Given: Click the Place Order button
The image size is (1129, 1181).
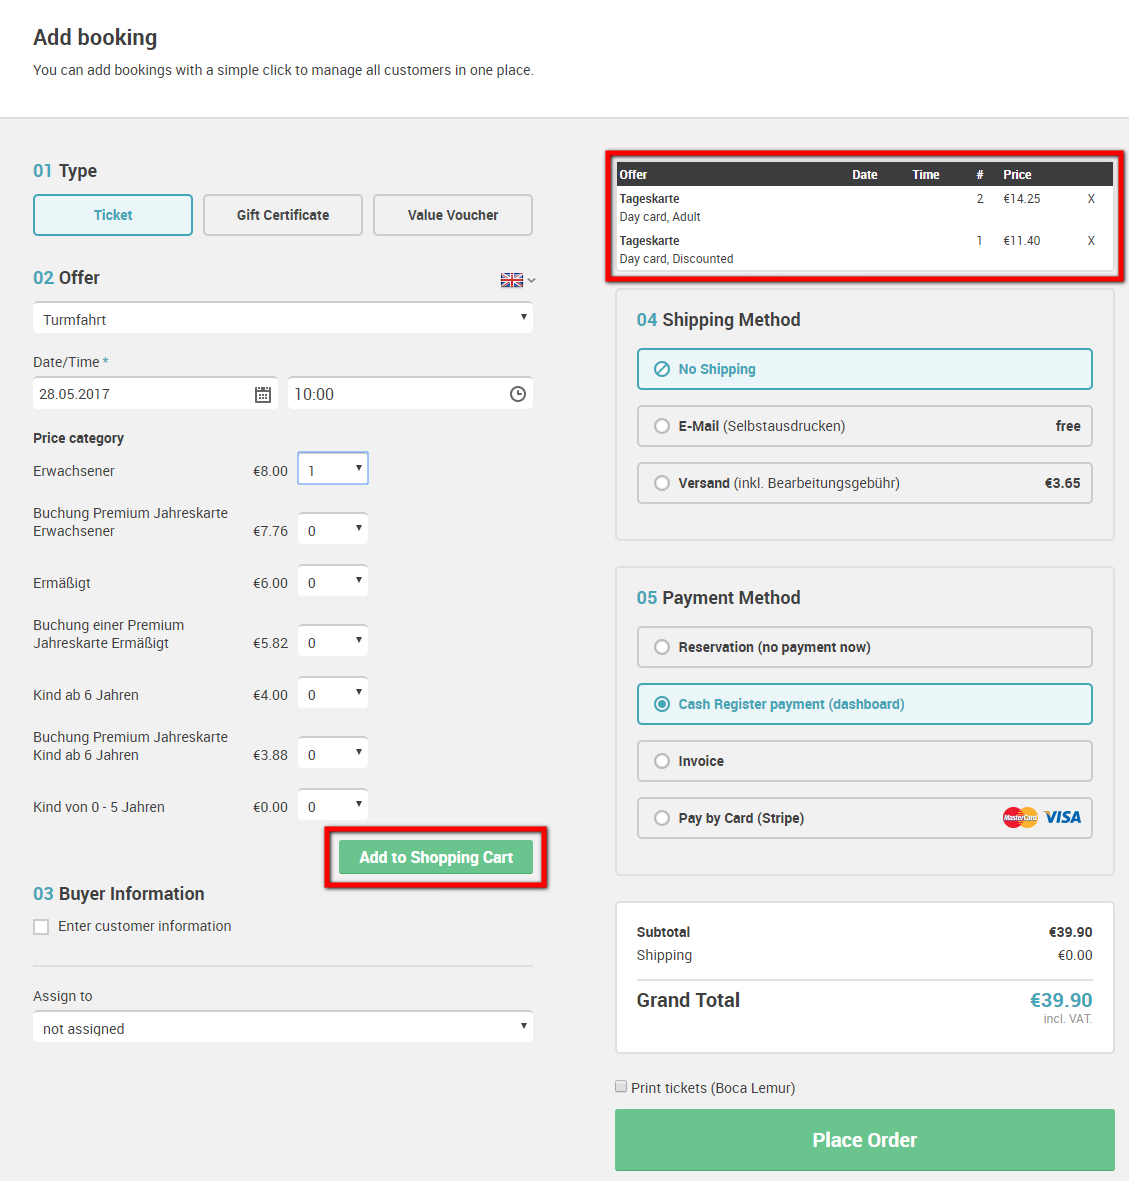Looking at the screenshot, I should tap(865, 1140).
